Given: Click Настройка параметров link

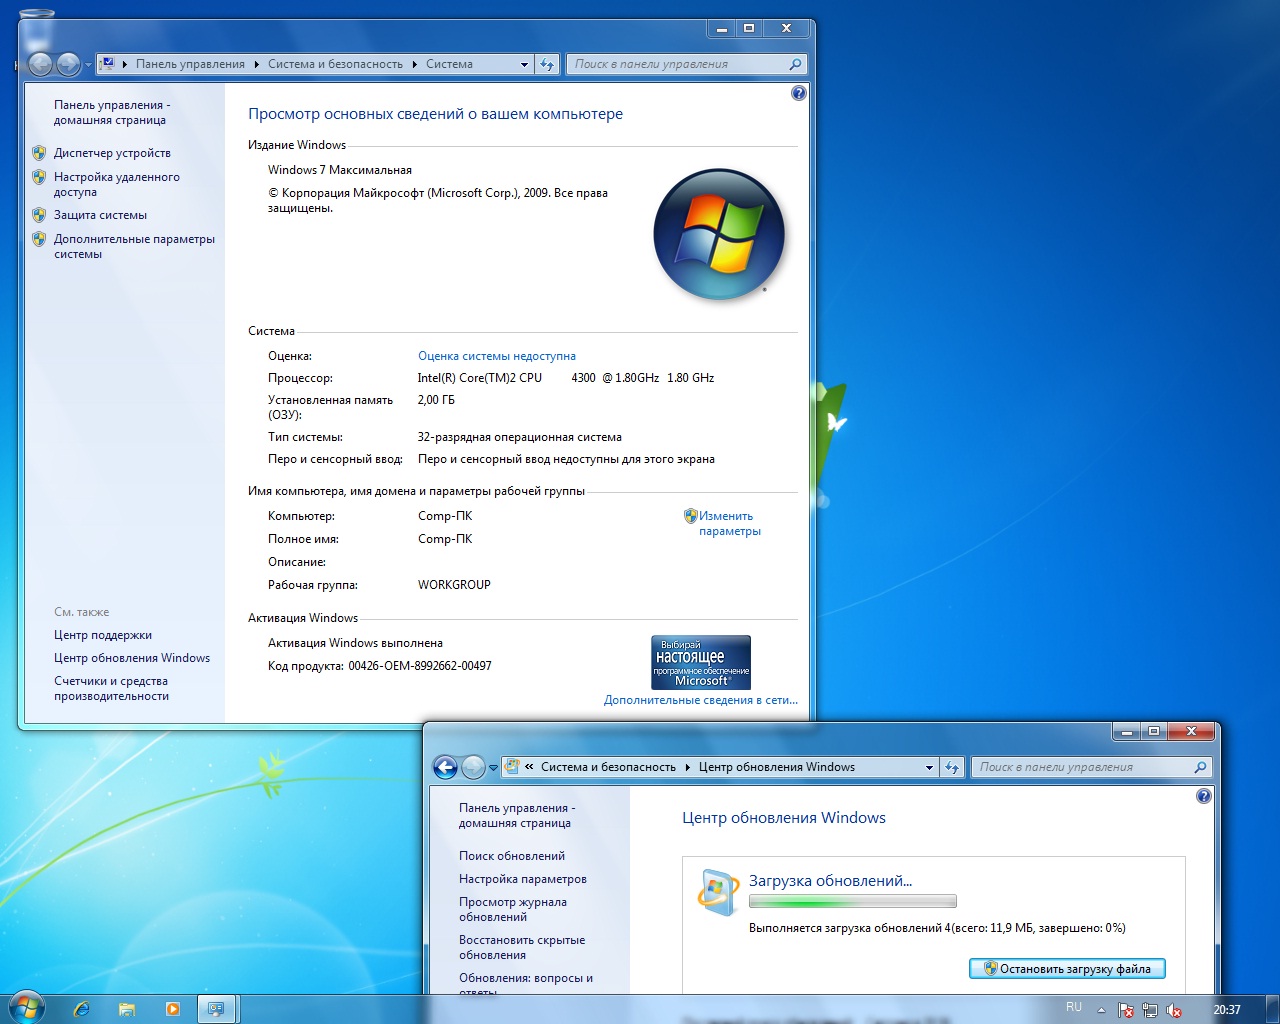Looking at the screenshot, I should (x=523, y=879).
